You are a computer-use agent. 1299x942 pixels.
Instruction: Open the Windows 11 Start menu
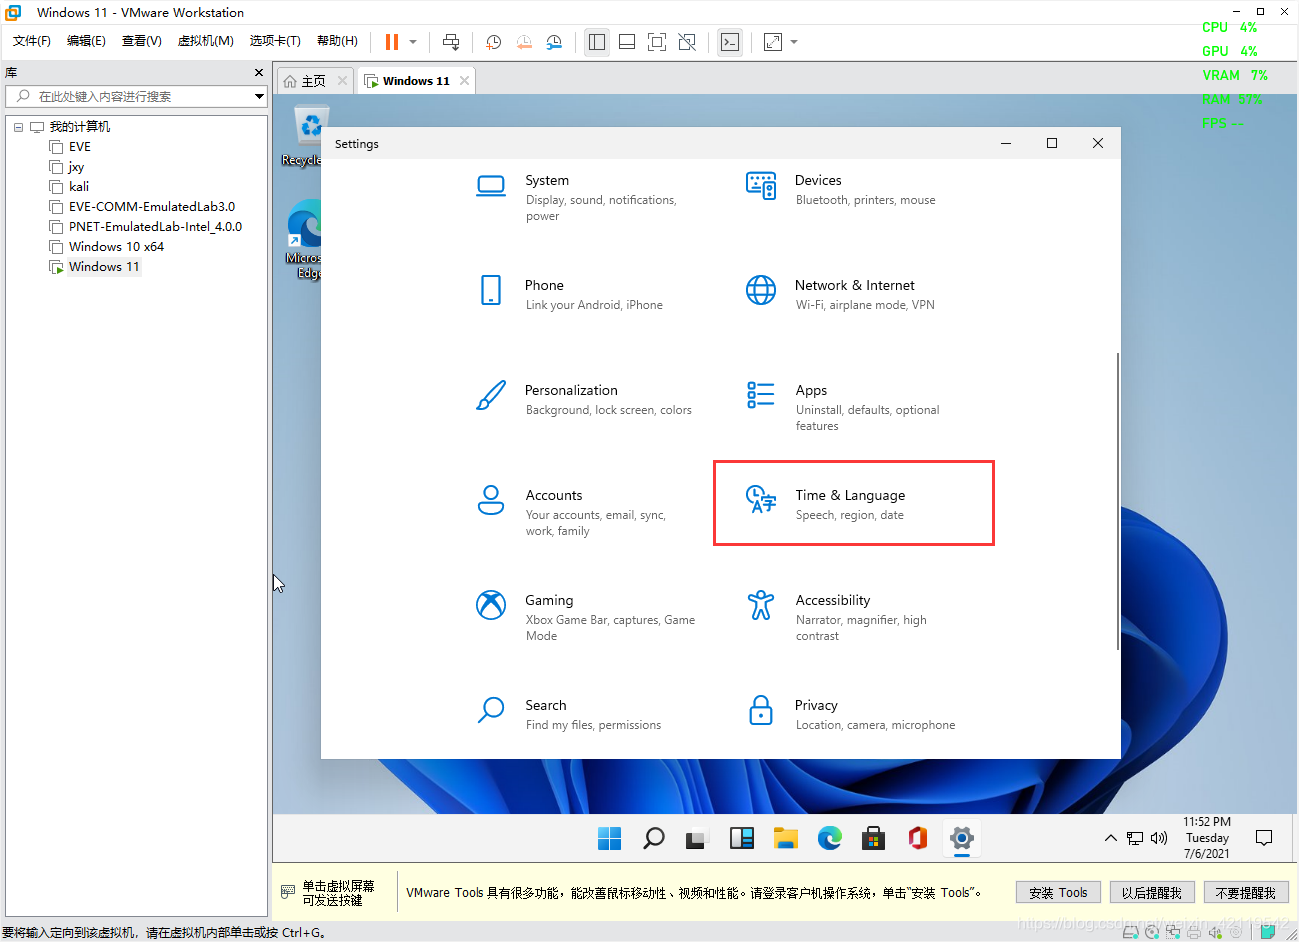[609, 838]
